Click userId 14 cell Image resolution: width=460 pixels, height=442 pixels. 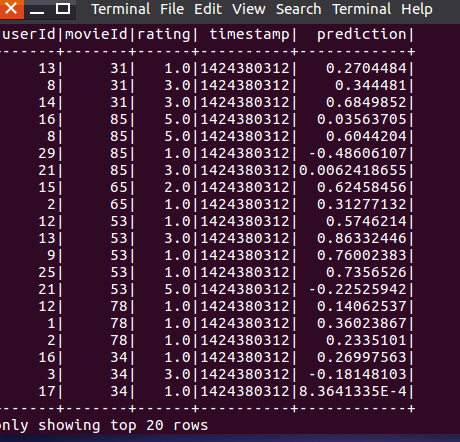(x=47, y=103)
